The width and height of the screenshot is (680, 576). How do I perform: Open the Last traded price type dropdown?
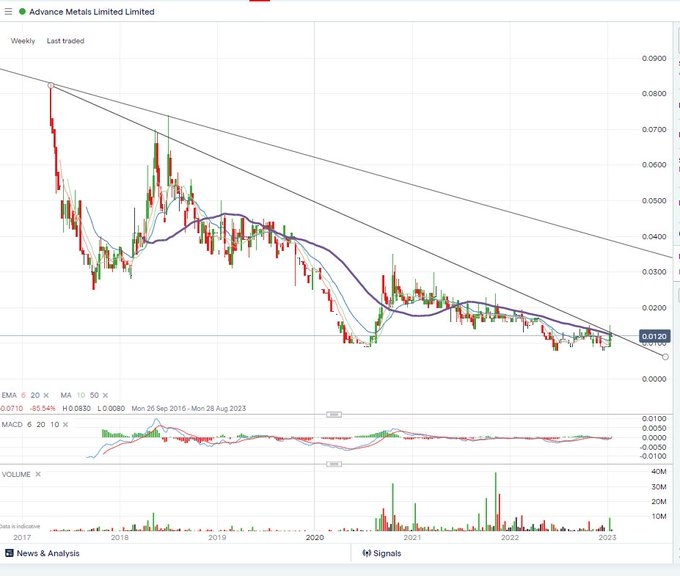coord(65,41)
